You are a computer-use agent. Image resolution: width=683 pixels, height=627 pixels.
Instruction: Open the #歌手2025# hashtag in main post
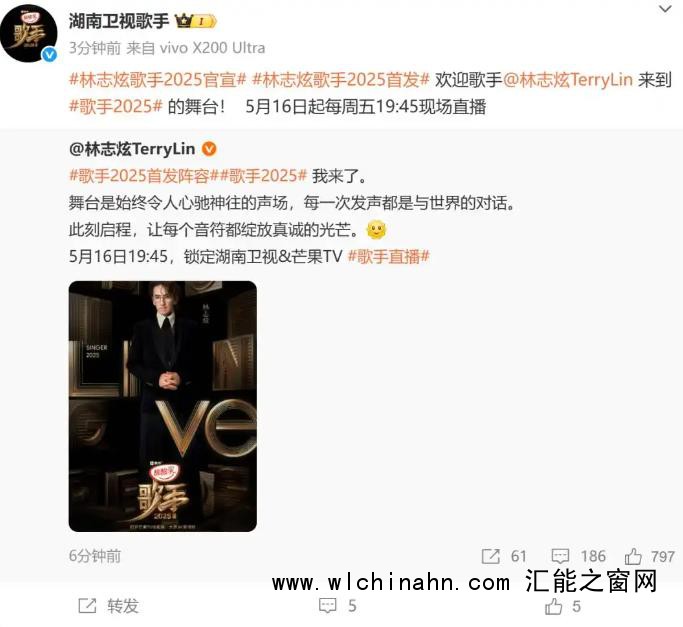(x=116, y=106)
